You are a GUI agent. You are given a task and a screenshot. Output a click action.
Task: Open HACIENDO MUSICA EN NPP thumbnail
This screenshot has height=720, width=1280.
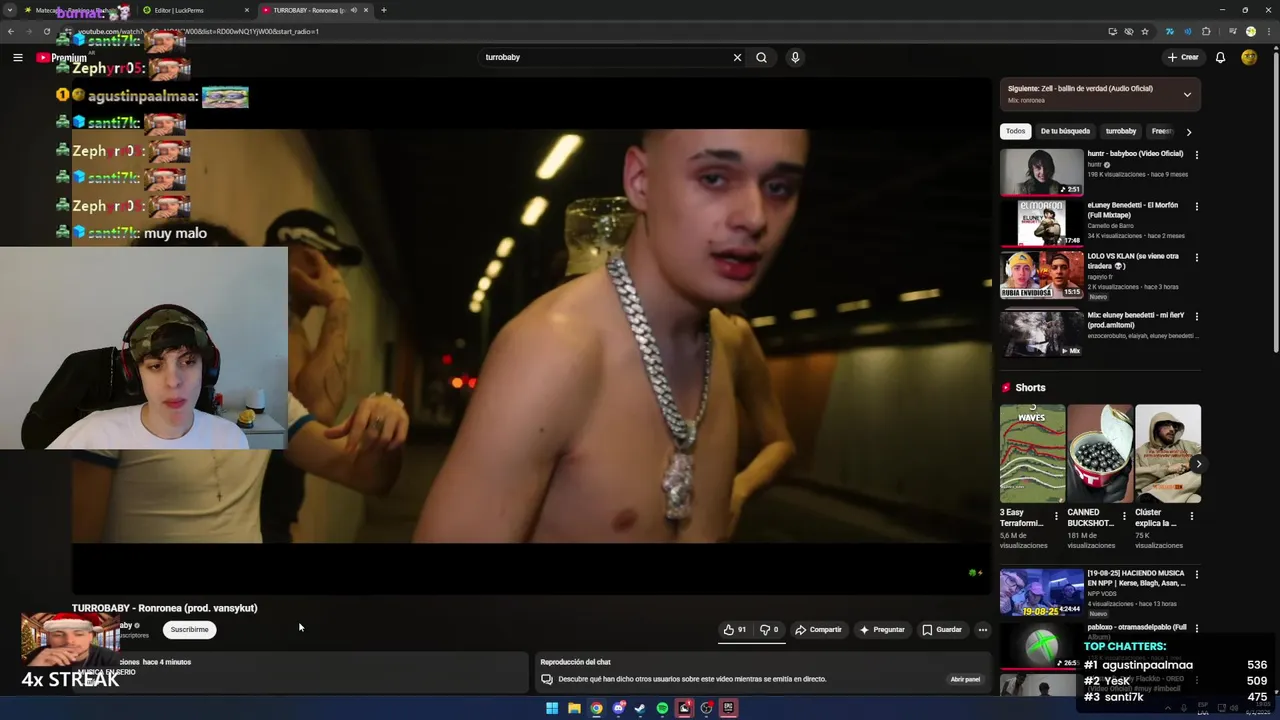pos(1042,591)
